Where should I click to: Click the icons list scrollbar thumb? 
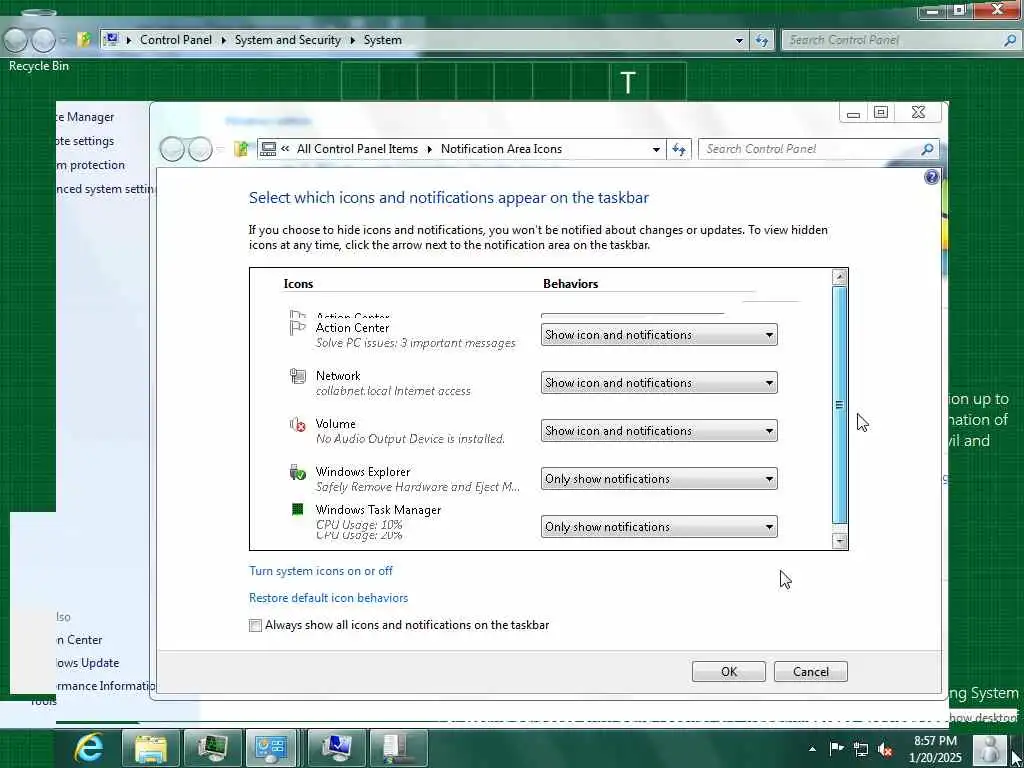coord(840,404)
